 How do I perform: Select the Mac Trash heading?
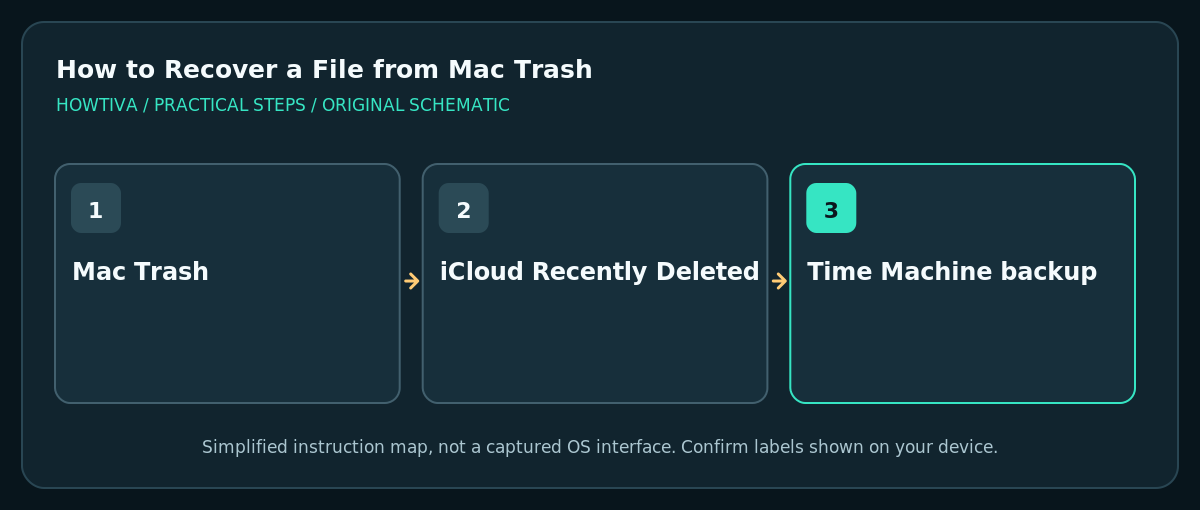click(x=140, y=272)
